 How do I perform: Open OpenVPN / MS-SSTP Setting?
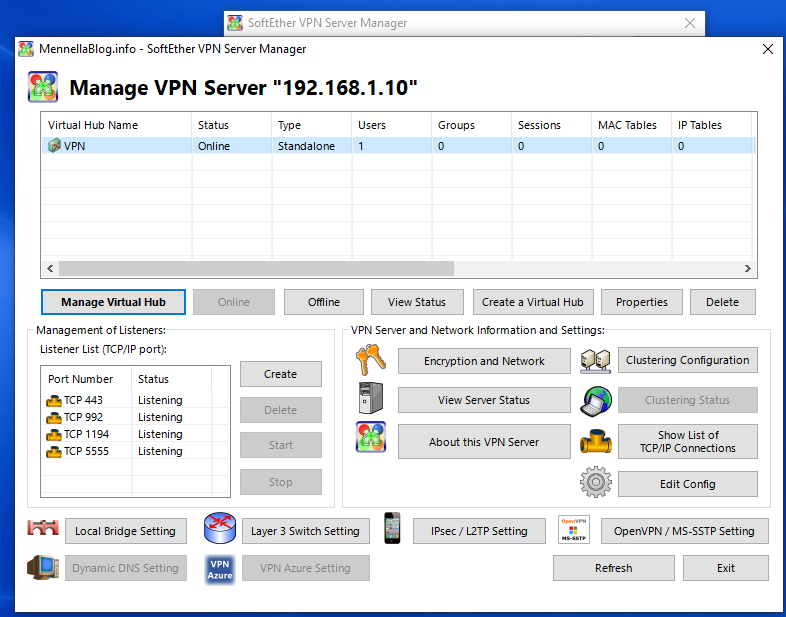(x=685, y=531)
